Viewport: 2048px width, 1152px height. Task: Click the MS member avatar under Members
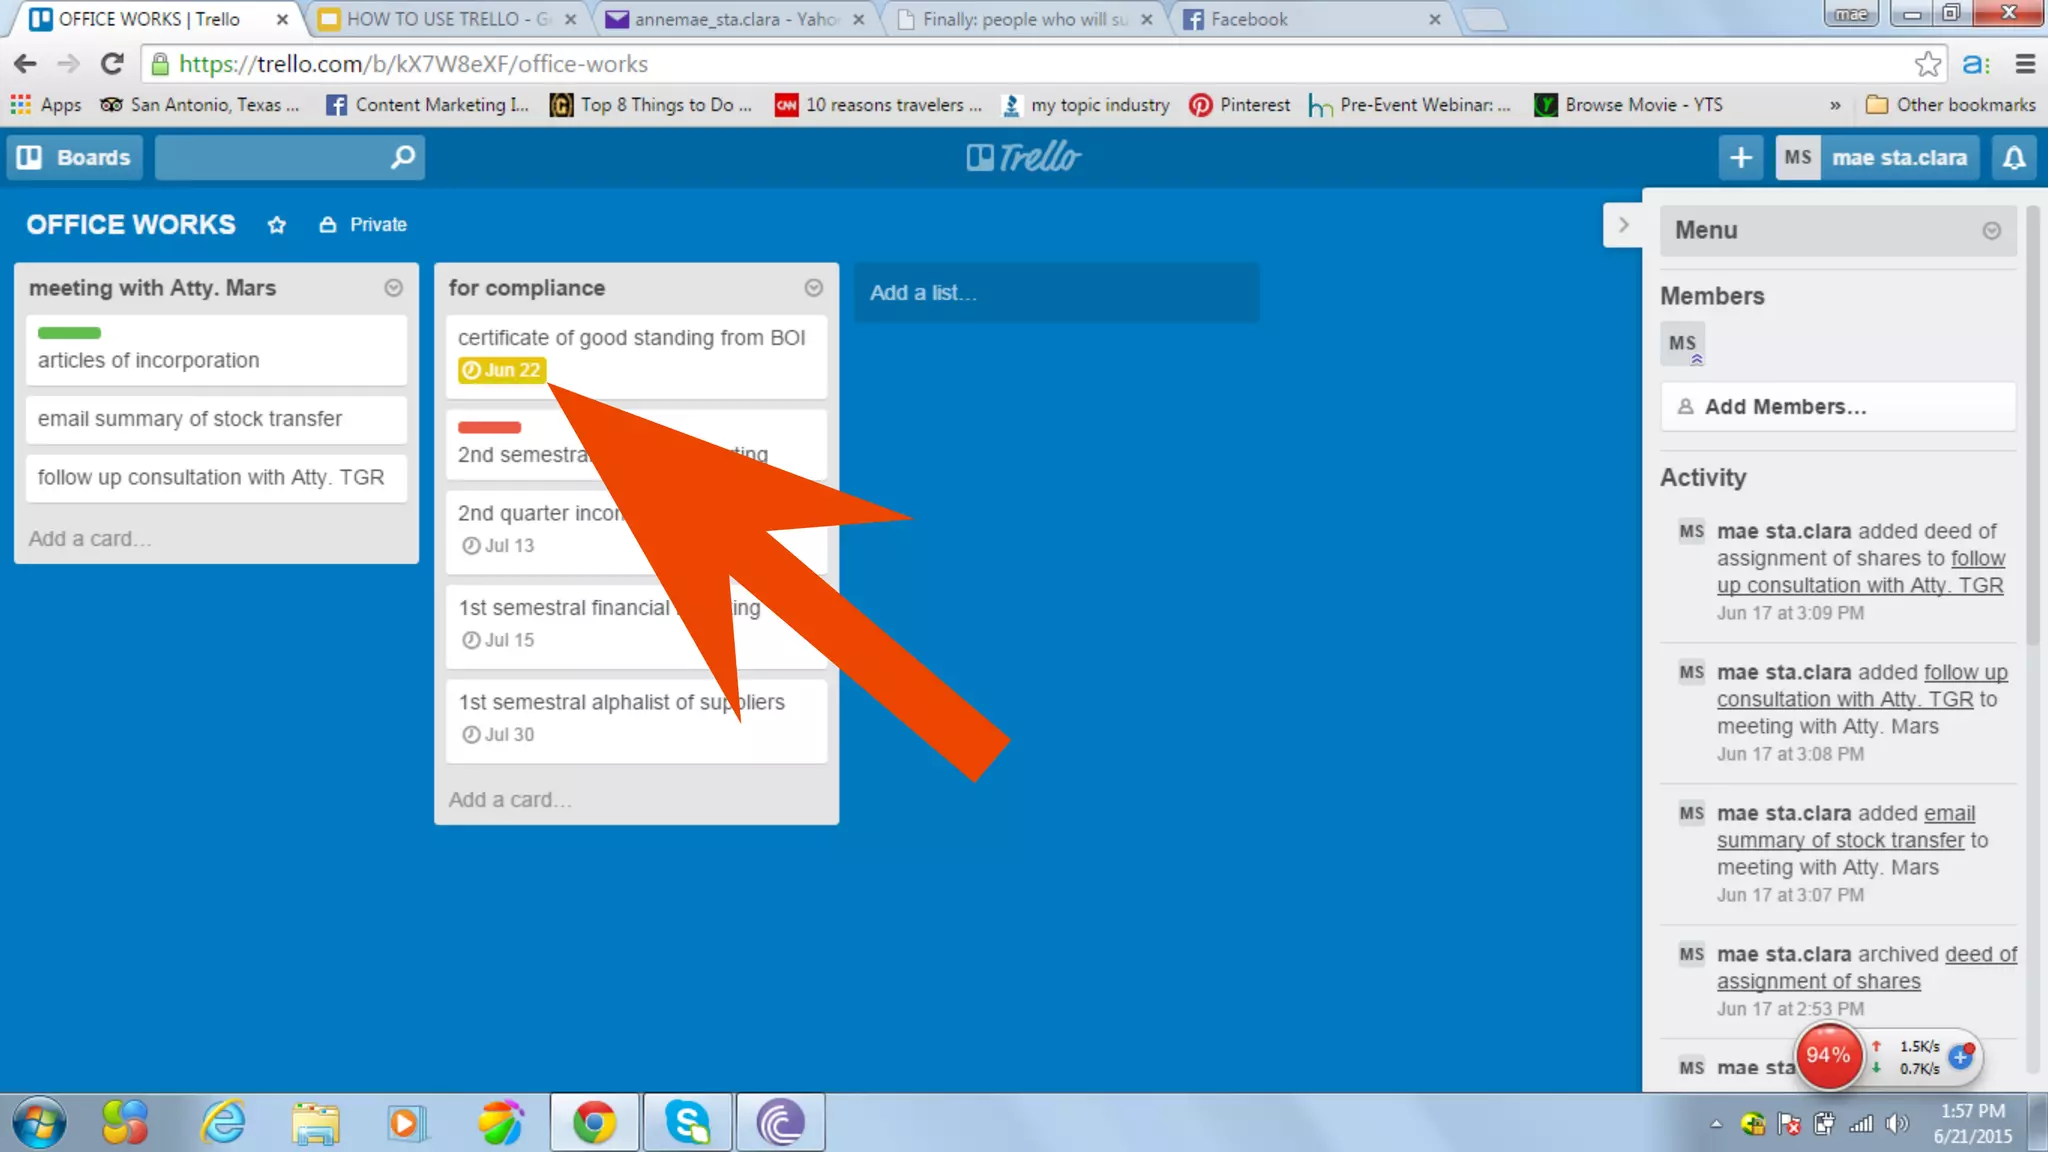(1682, 343)
